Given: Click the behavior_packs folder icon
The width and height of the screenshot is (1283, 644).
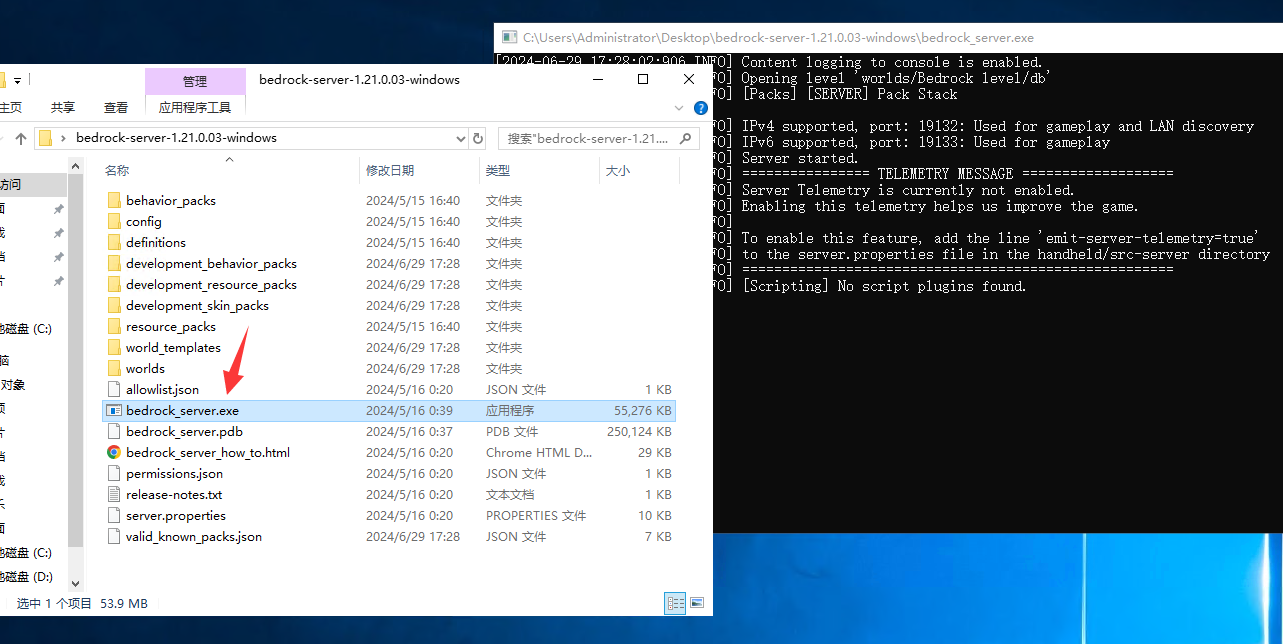Looking at the screenshot, I should pyautogui.click(x=114, y=200).
